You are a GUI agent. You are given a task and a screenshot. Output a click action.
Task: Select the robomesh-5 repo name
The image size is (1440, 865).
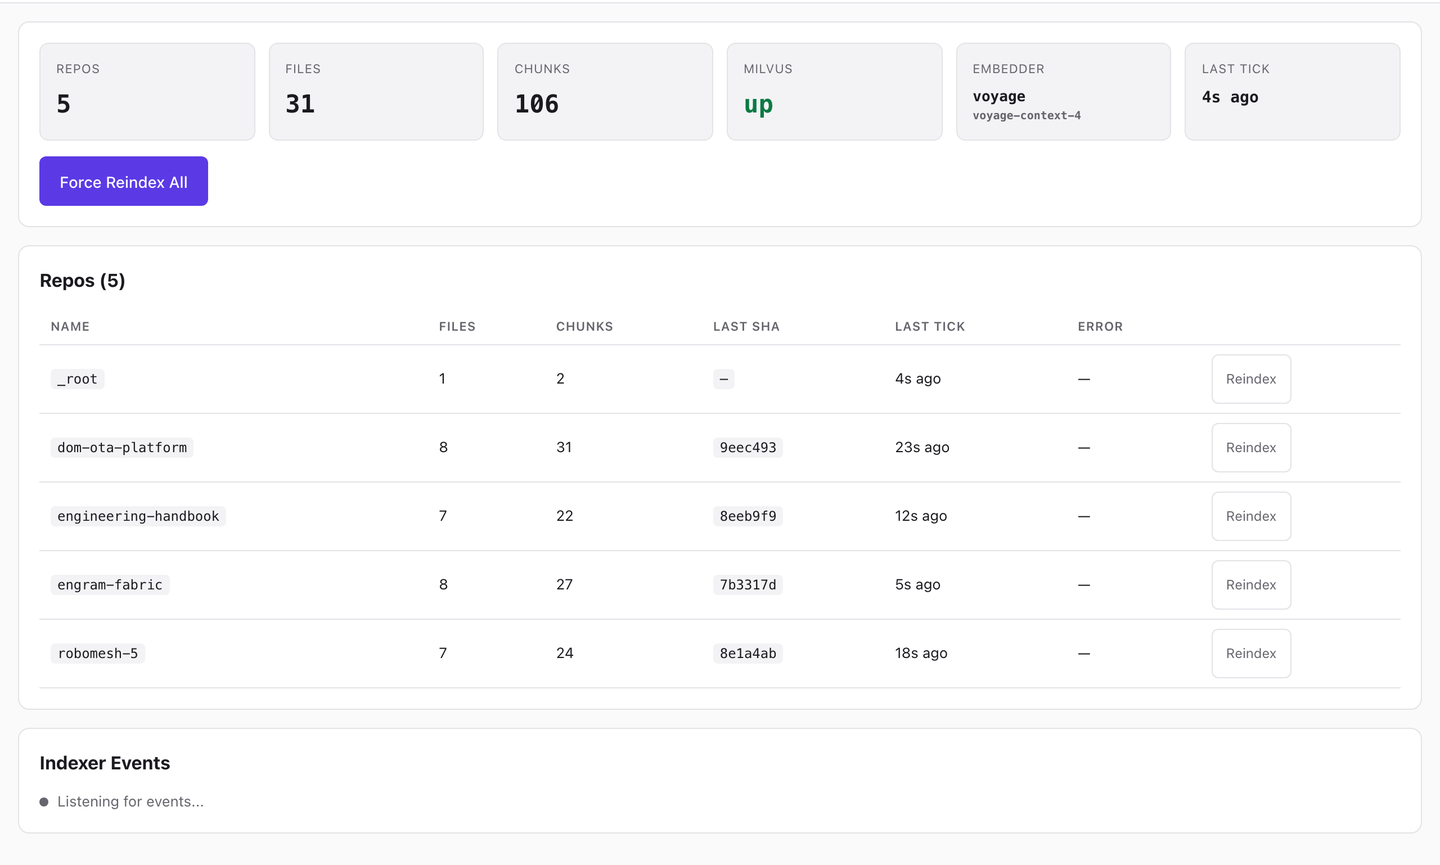pos(98,653)
